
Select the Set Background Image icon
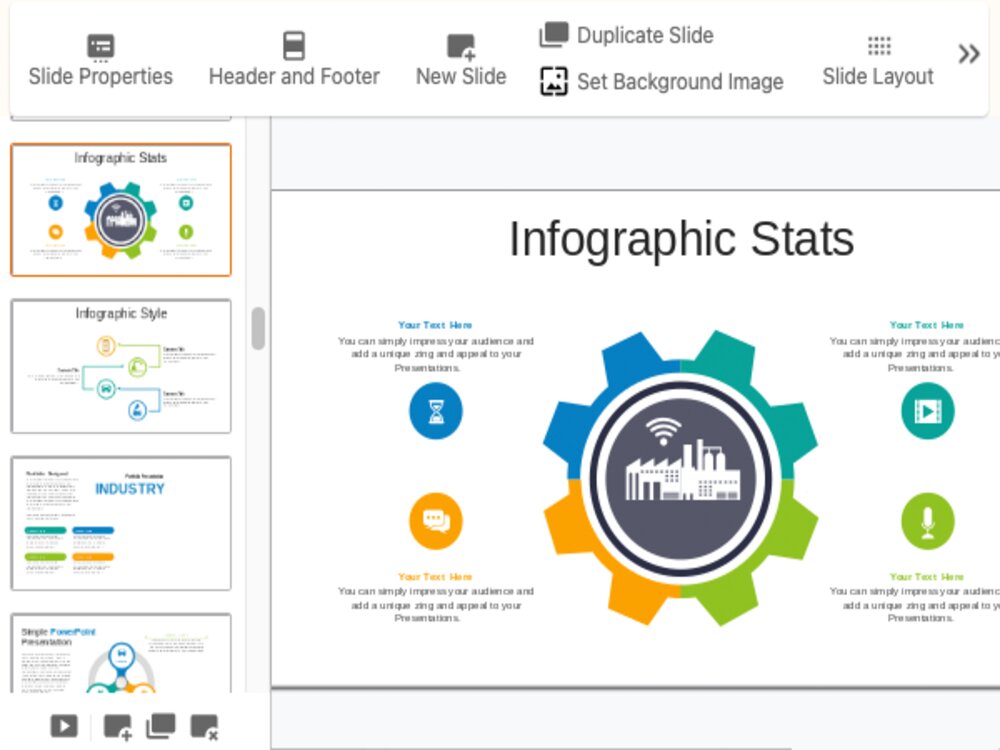click(553, 82)
